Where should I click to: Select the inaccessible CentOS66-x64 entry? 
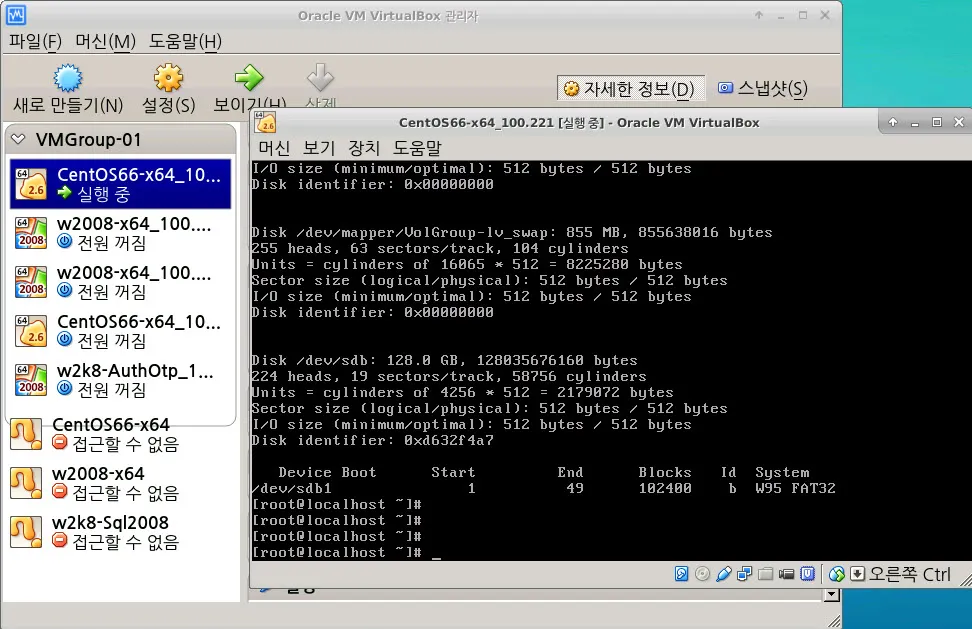coord(120,434)
